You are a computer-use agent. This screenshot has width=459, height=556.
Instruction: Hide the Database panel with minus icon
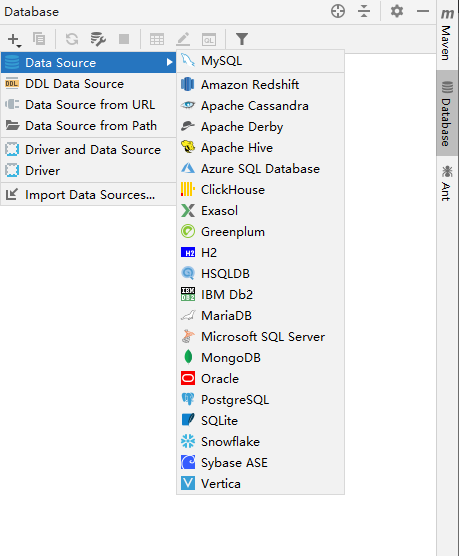(x=423, y=11)
